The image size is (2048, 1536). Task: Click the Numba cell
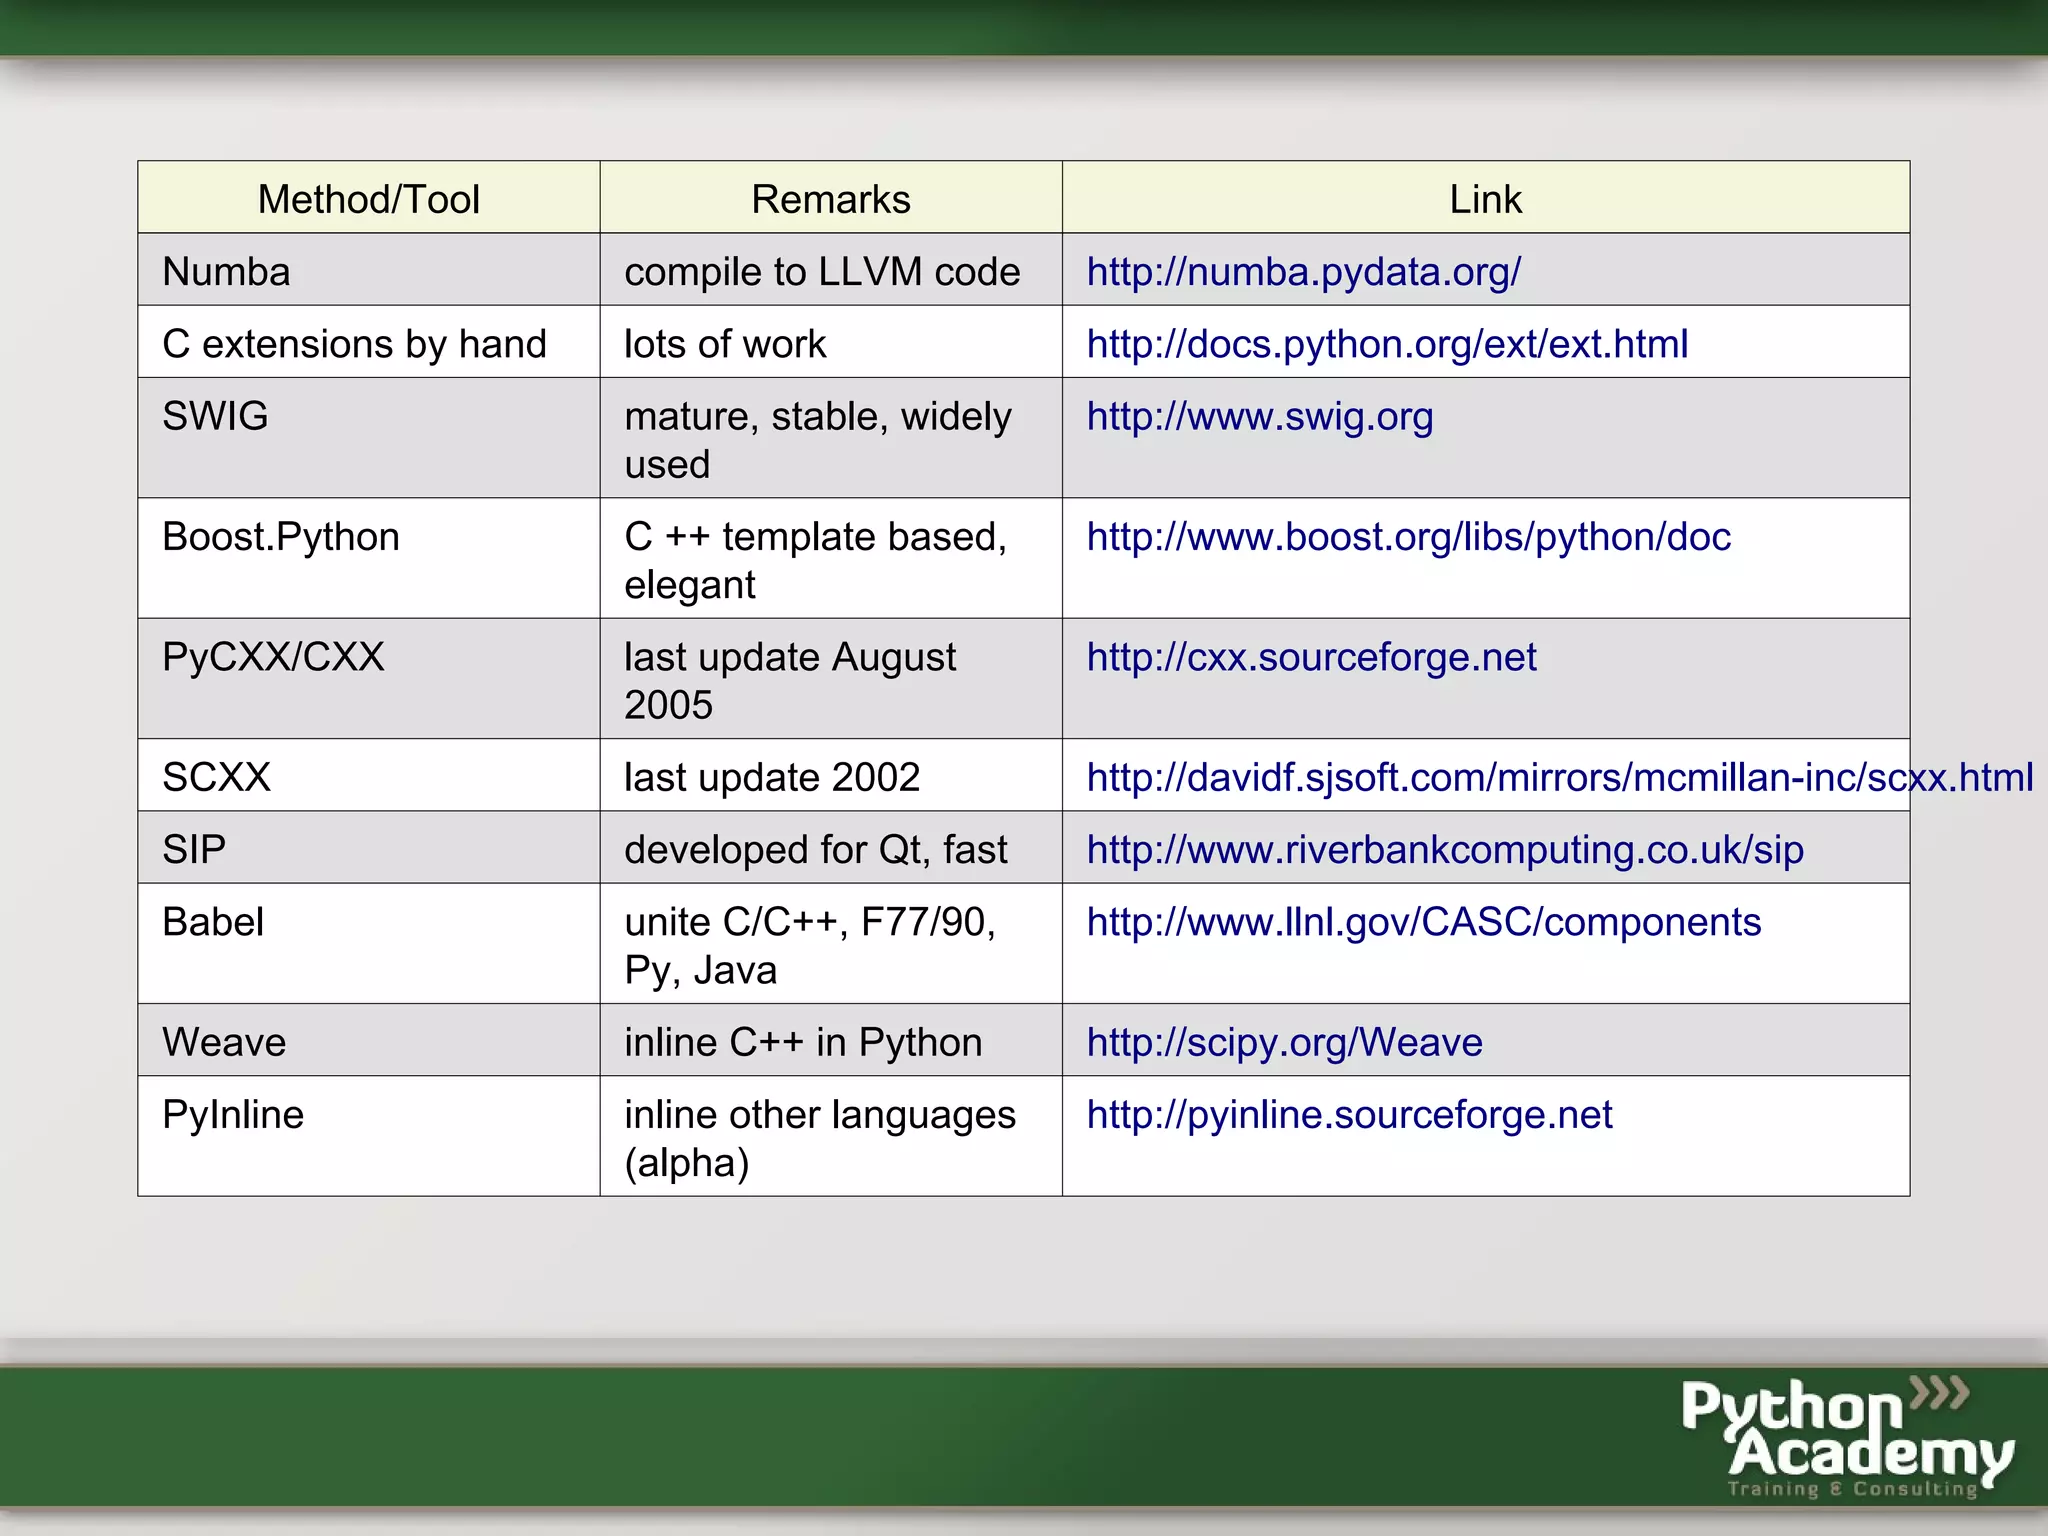(369, 270)
